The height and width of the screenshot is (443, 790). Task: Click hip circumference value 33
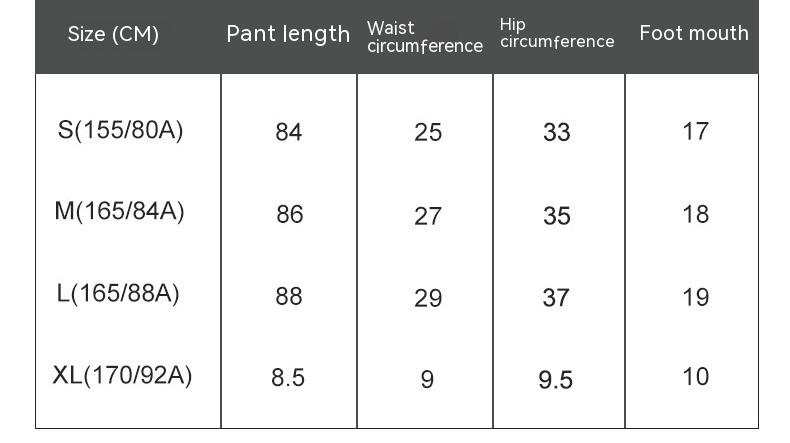pyautogui.click(x=557, y=132)
